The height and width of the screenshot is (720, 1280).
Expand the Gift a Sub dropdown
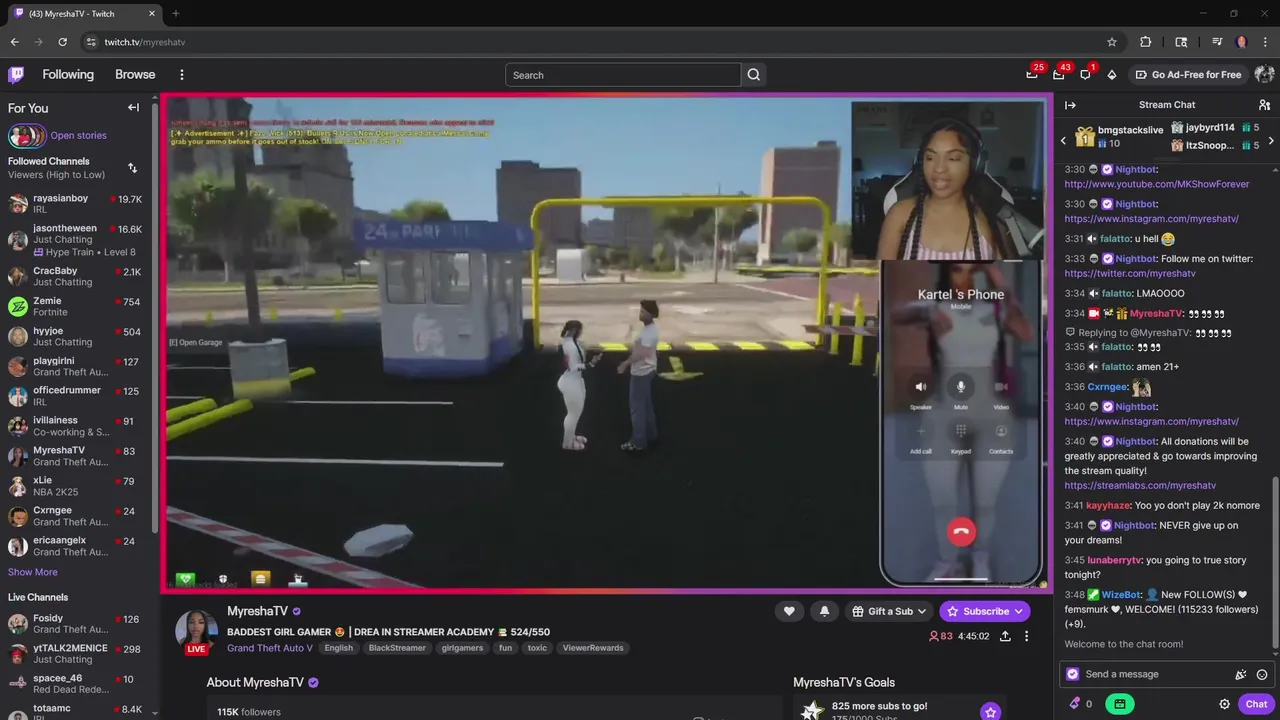pyautogui.click(x=889, y=611)
